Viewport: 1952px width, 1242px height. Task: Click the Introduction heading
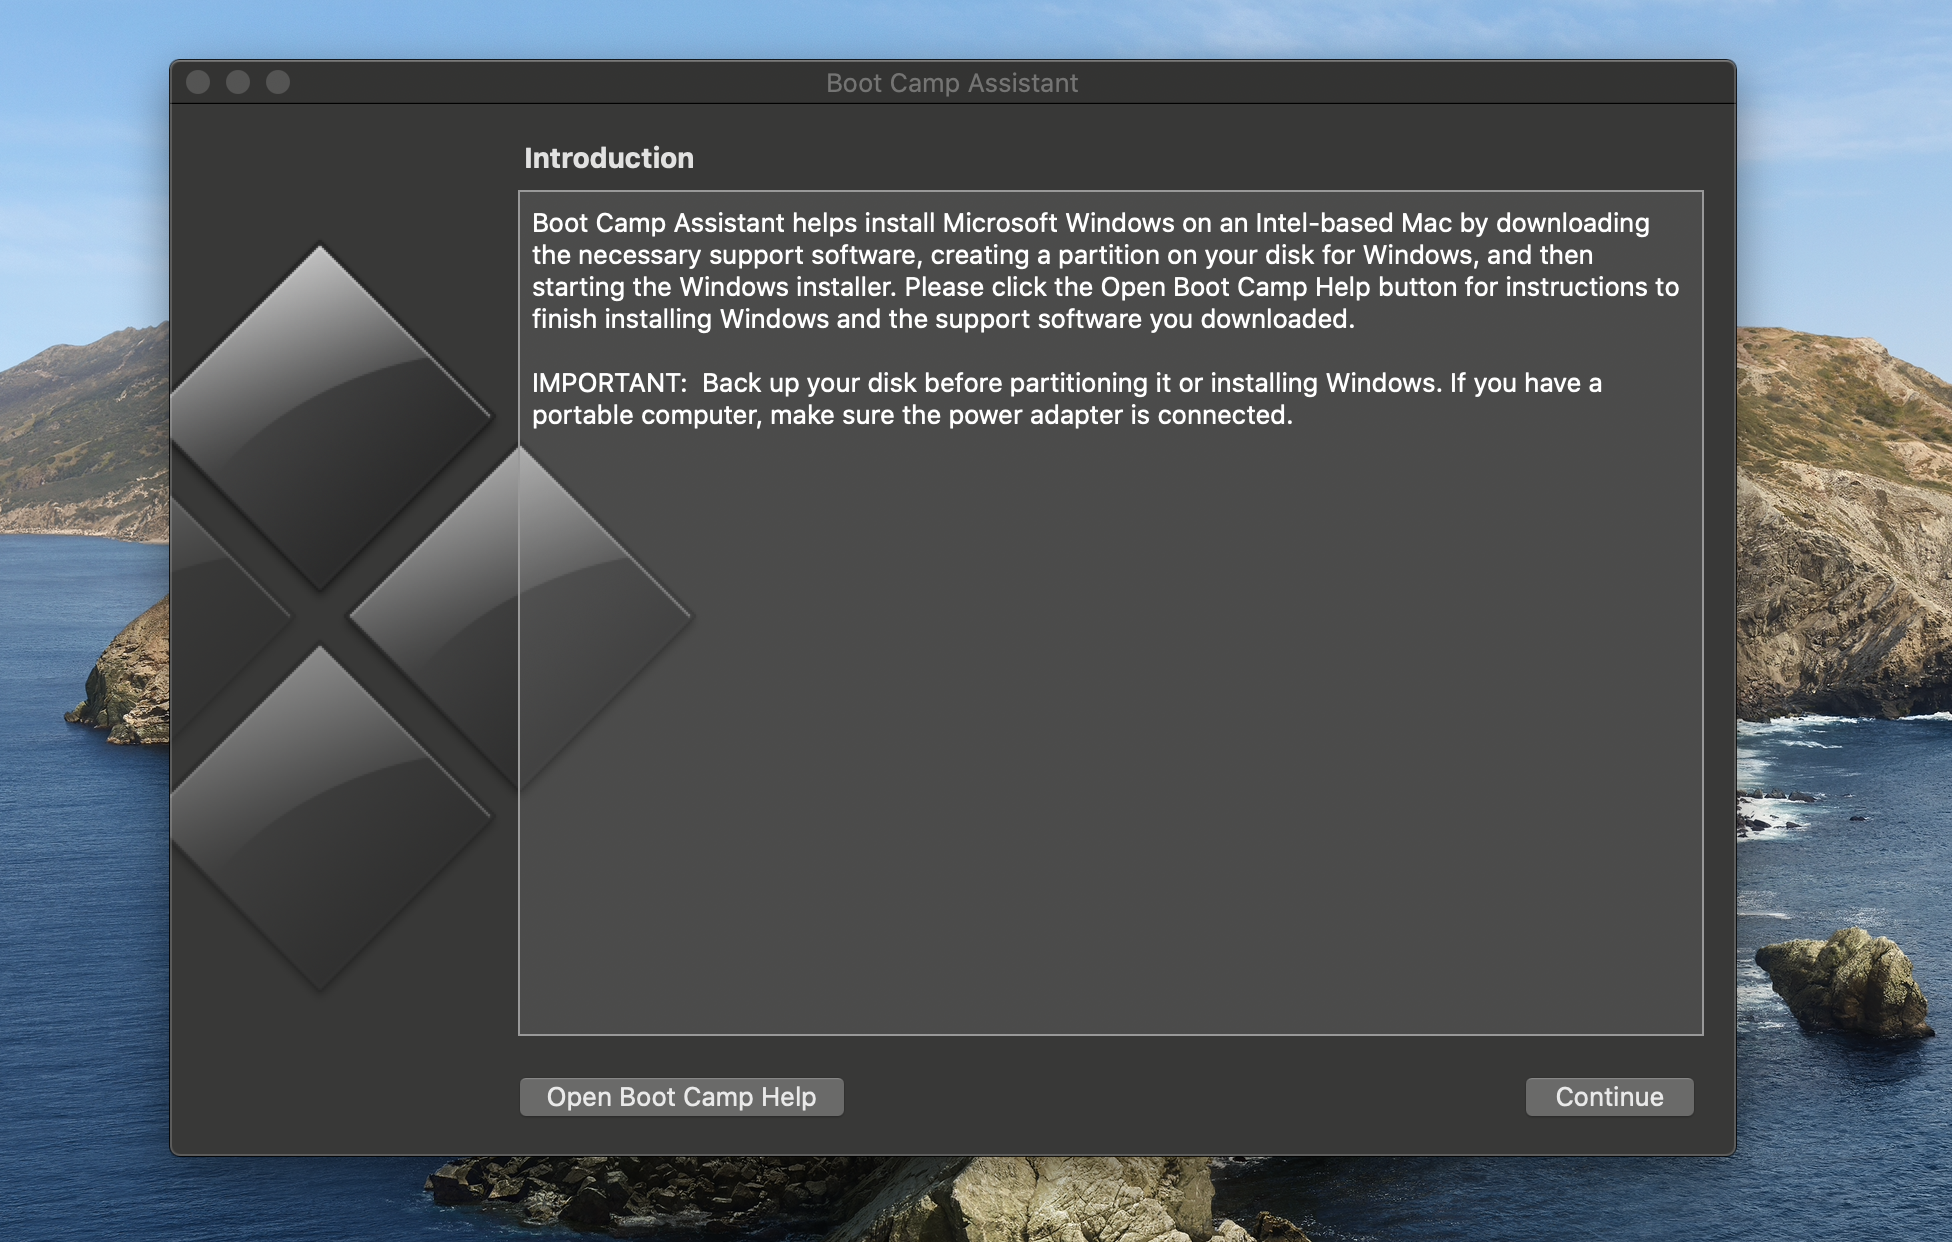click(x=608, y=158)
